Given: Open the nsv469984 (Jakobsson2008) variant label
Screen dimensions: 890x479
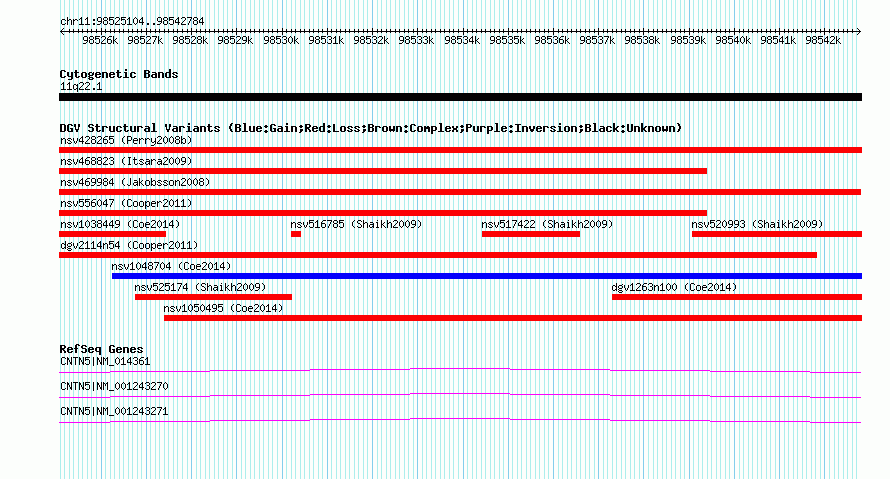Looking at the screenshot, I should pos(135,182).
